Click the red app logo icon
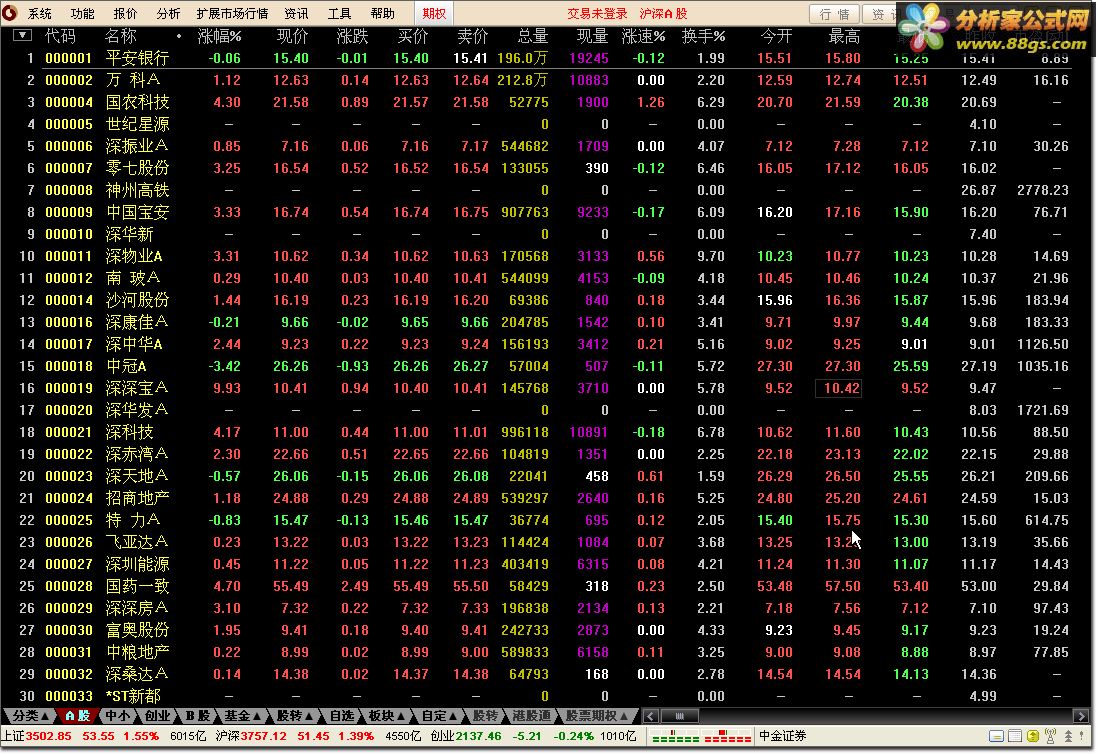Viewport: 1098px width, 754px height. click(10, 13)
